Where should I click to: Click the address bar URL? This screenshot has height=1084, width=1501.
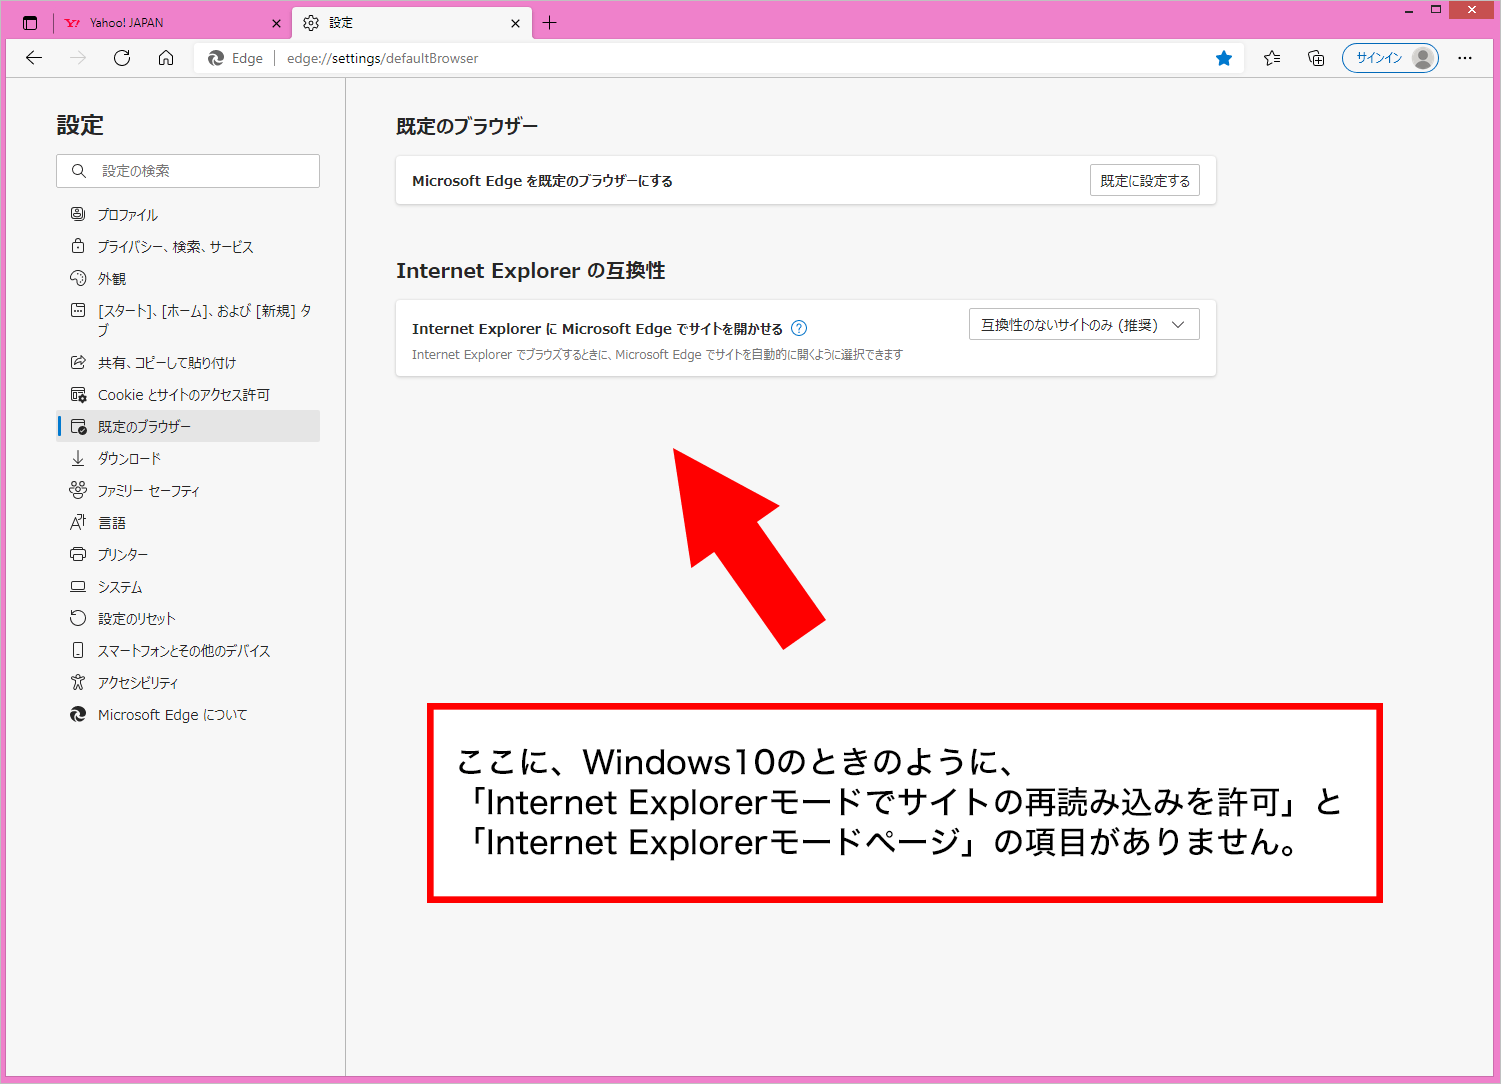(x=382, y=58)
